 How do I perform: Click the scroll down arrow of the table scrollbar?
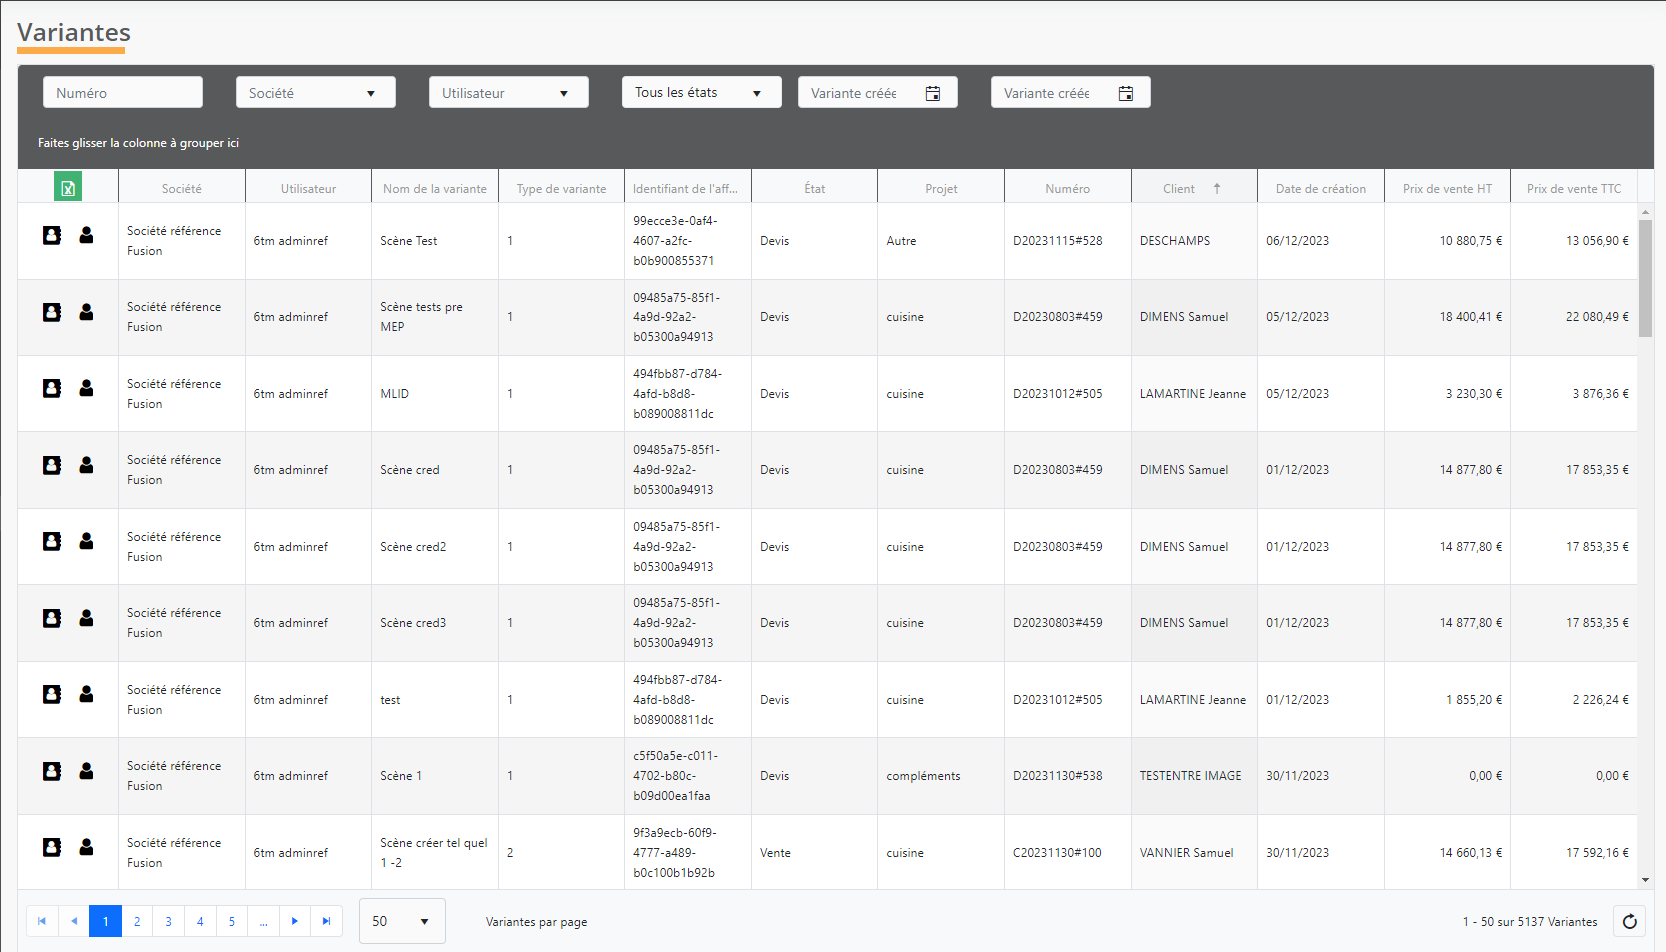pyautogui.click(x=1645, y=880)
